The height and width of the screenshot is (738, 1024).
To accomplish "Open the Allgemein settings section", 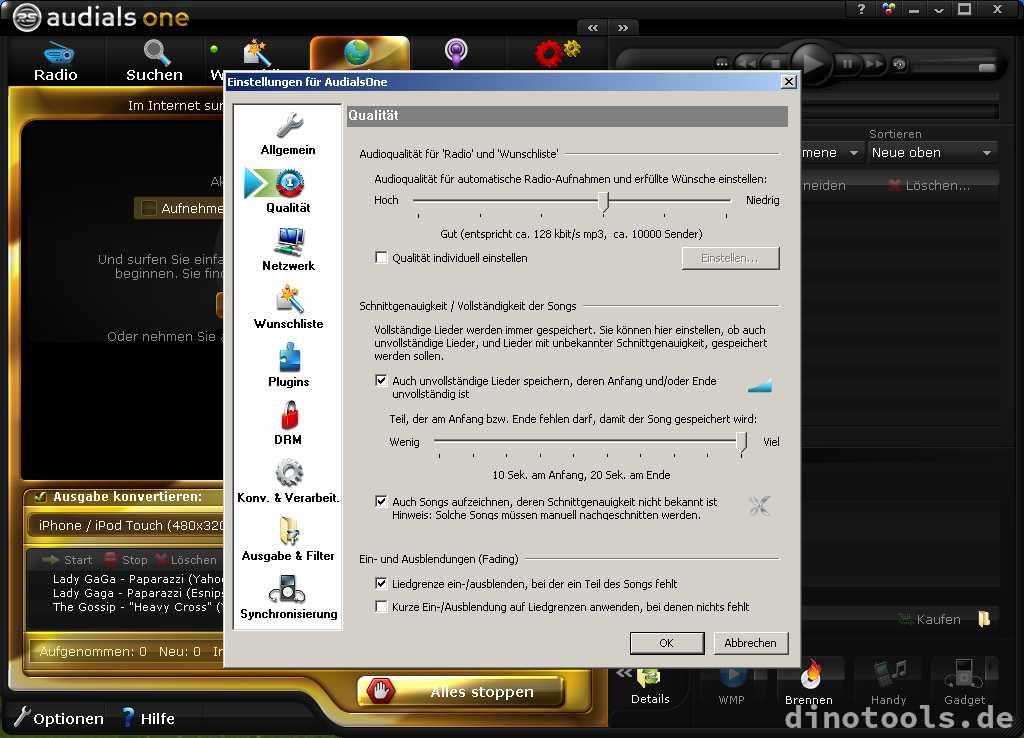I will coord(288,134).
